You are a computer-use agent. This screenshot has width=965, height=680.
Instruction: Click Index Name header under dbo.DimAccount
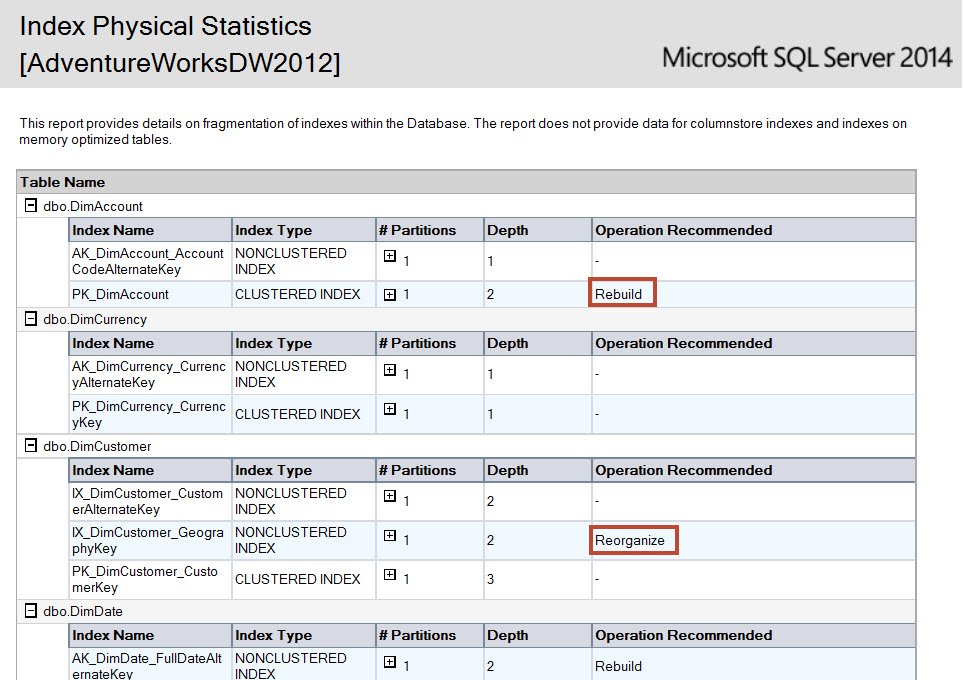[113, 230]
